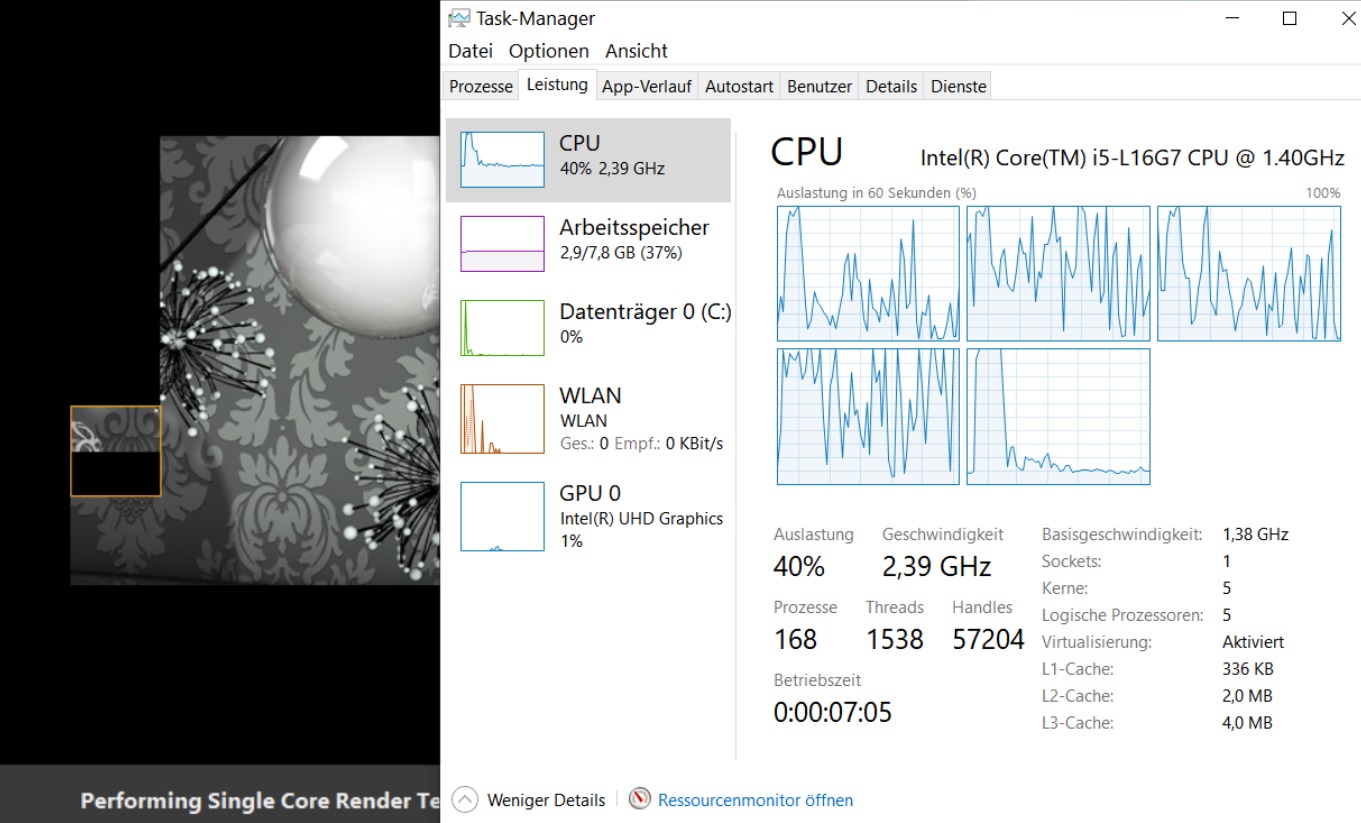Click the first logical processor usage graph
The height and width of the screenshot is (823, 1361).
coord(867,272)
